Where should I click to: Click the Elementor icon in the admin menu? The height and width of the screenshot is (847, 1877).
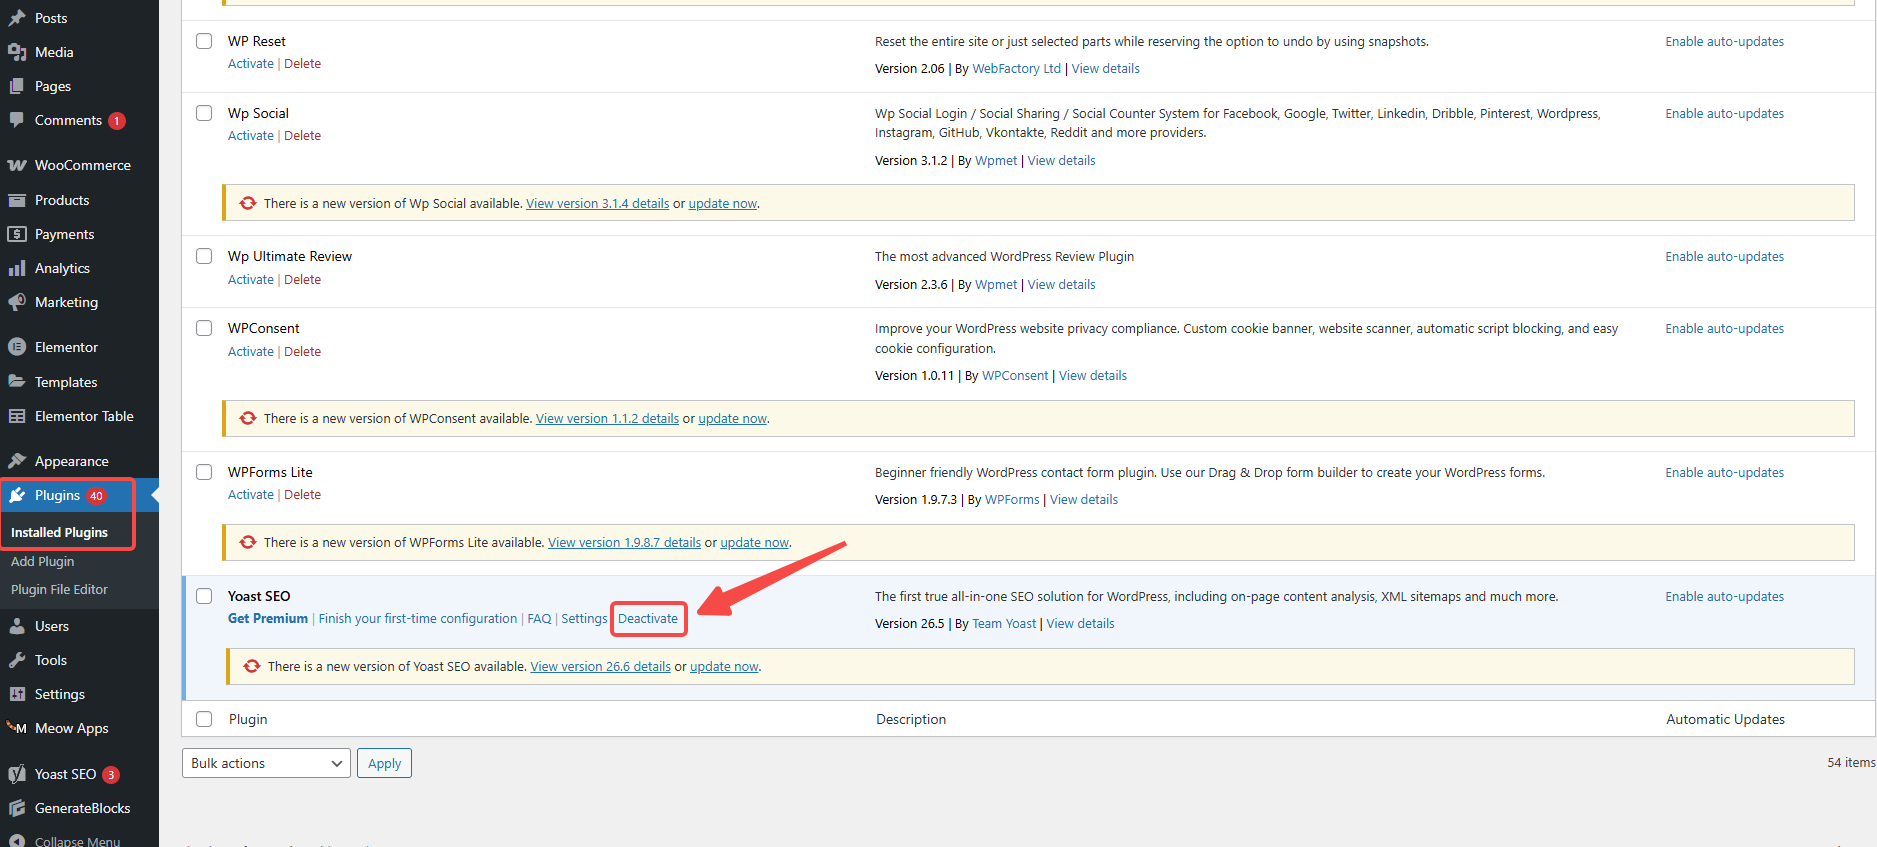(x=17, y=347)
